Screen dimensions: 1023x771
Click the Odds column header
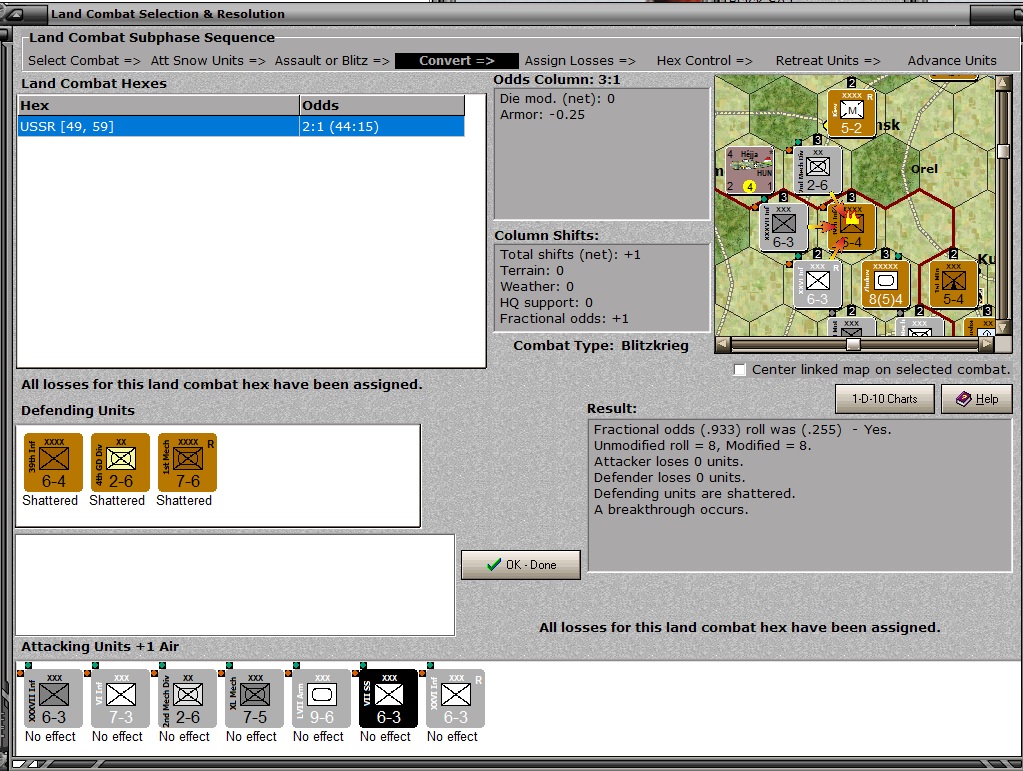tap(382, 106)
